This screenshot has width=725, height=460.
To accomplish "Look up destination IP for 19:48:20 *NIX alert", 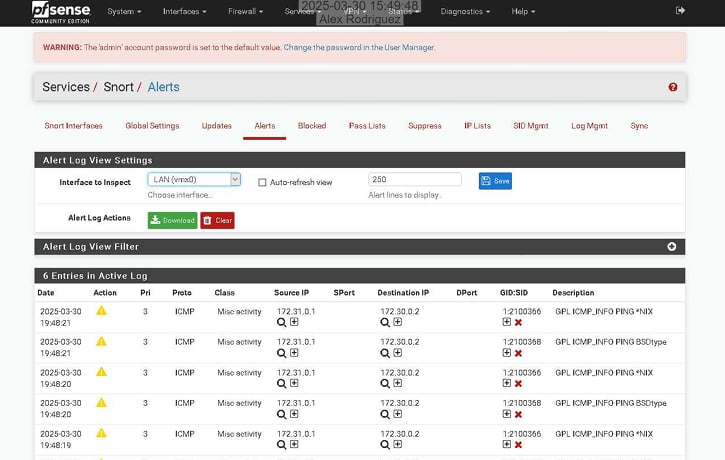I will point(385,383).
